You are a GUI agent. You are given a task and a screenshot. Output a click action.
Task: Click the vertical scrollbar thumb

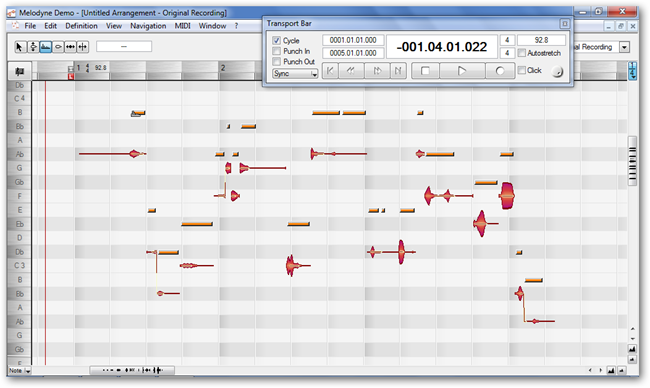(632, 161)
